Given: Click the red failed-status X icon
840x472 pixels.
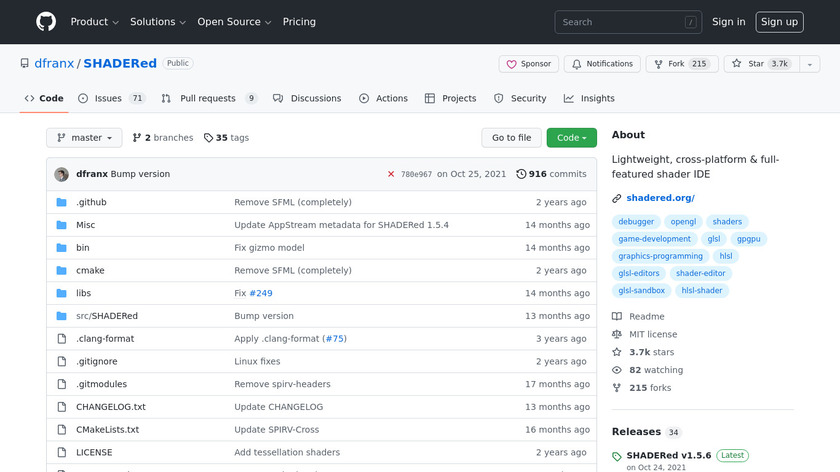Looking at the screenshot, I should pos(391,174).
